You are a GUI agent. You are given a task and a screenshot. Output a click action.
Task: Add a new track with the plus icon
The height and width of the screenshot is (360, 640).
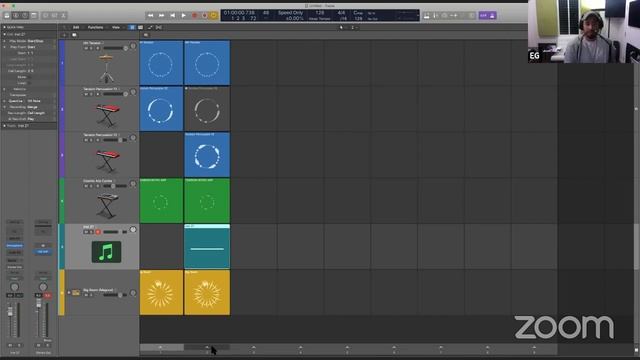(x=64, y=35)
